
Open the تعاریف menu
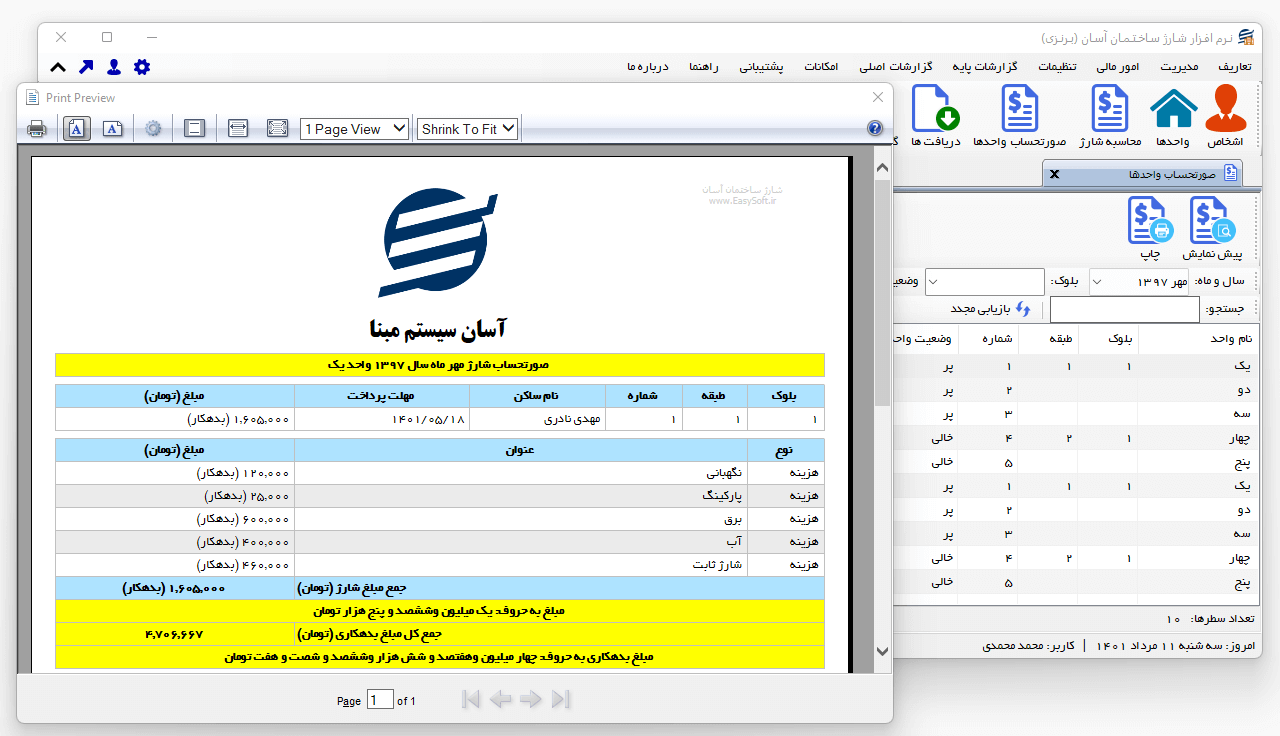(1235, 67)
